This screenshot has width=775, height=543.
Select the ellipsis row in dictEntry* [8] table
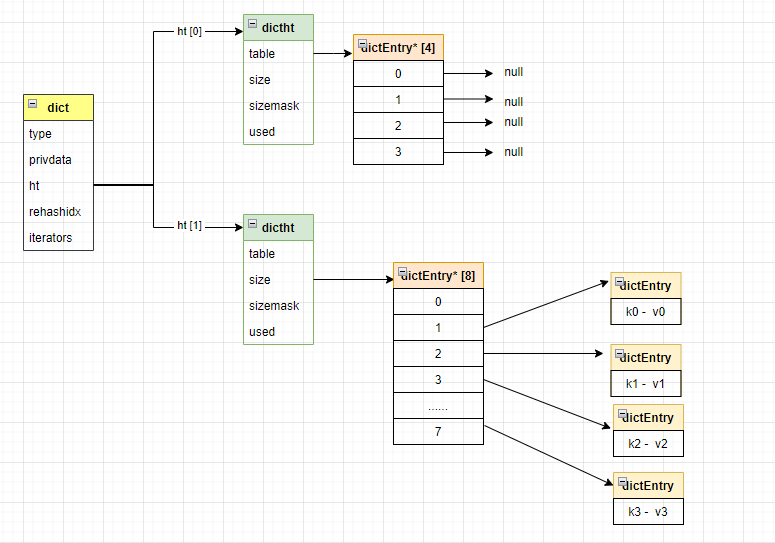pyautogui.click(x=438, y=406)
